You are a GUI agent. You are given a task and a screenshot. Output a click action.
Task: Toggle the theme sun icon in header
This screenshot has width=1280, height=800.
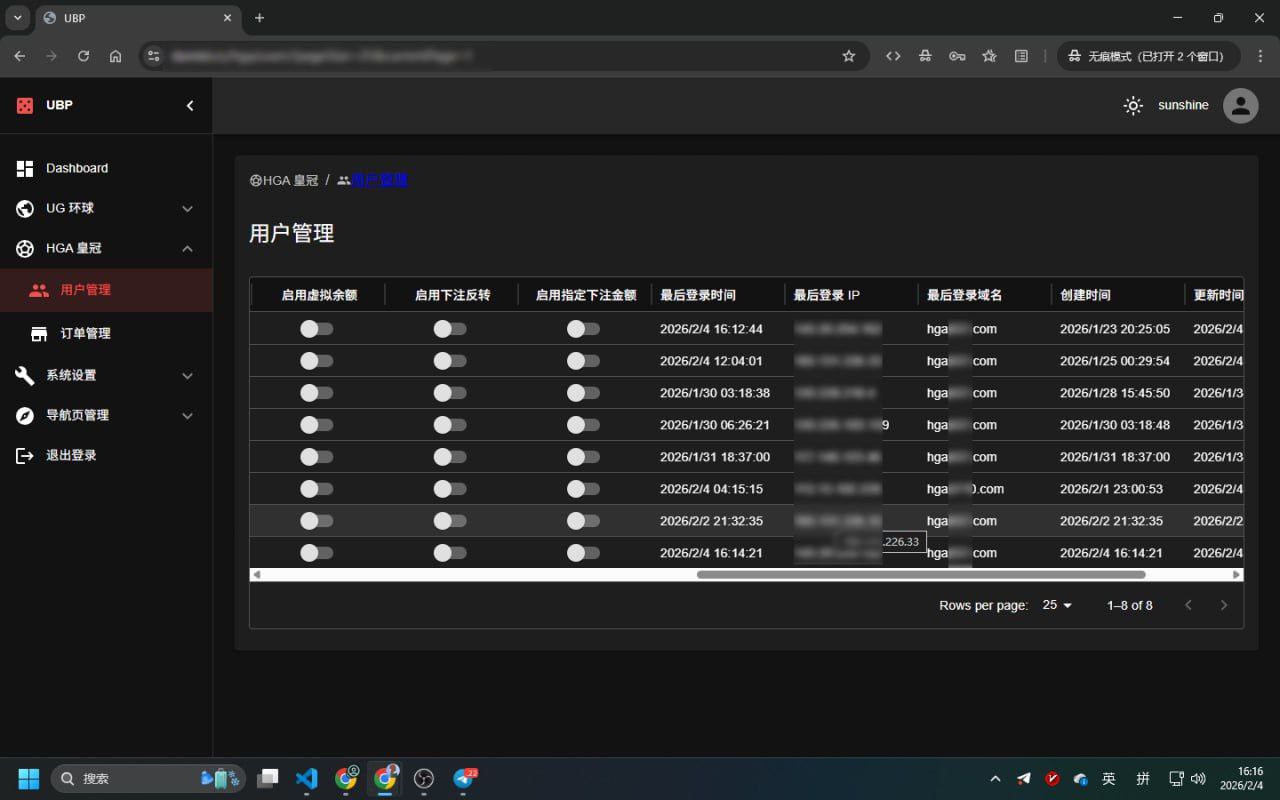tap(1133, 105)
